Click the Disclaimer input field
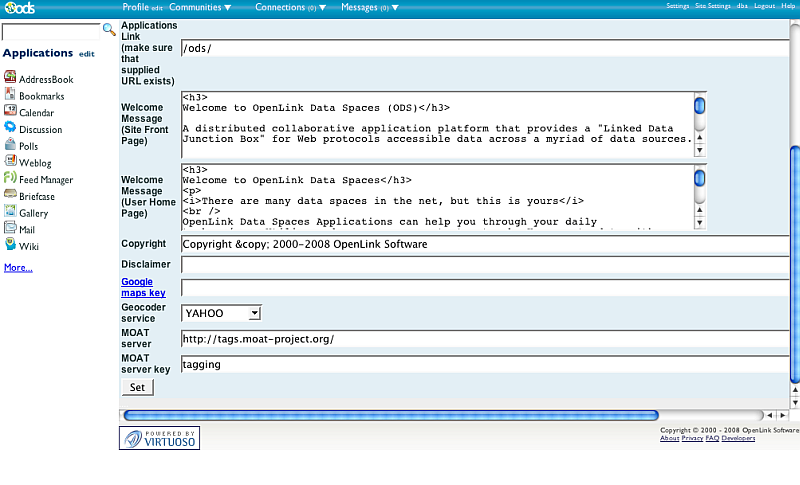The width and height of the screenshot is (800, 485). [485, 265]
